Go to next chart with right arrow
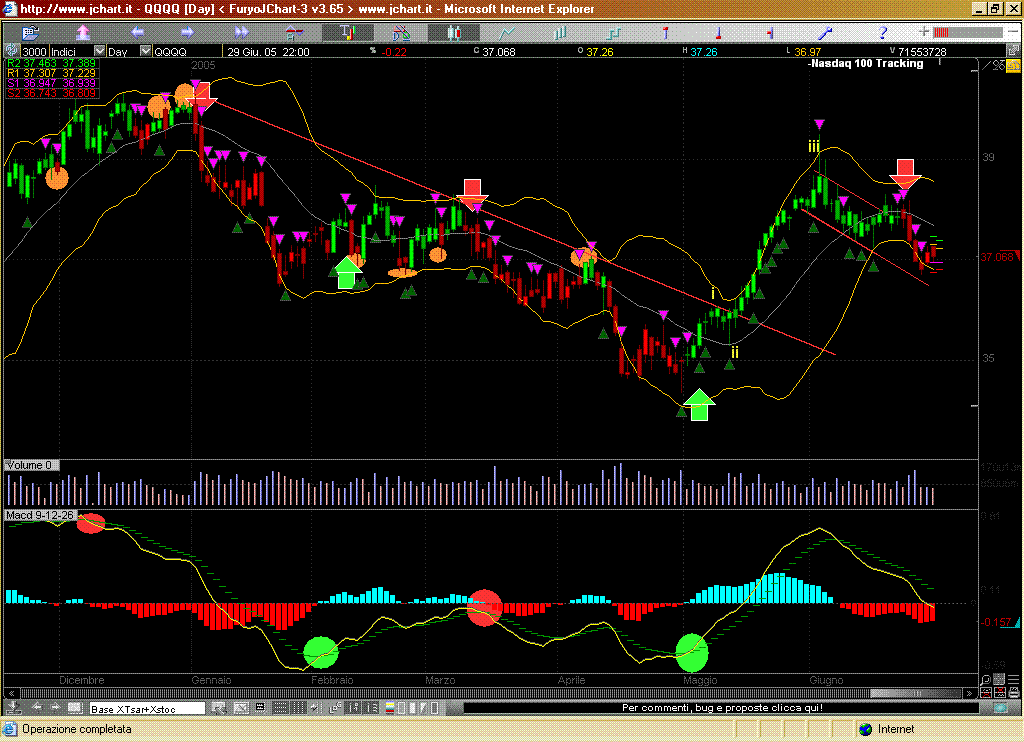1024x742 pixels. coord(187,32)
